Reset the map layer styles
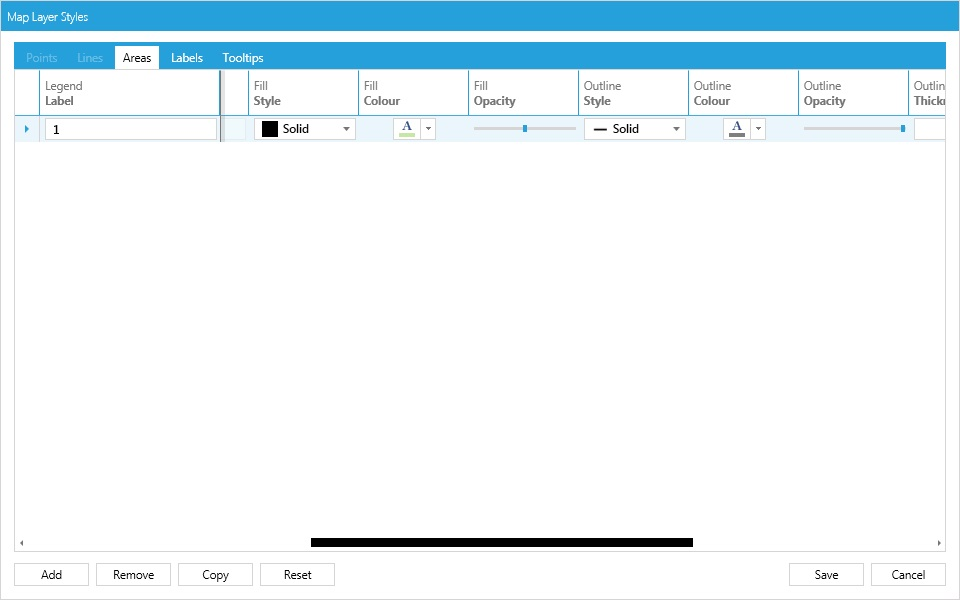 tap(297, 574)
